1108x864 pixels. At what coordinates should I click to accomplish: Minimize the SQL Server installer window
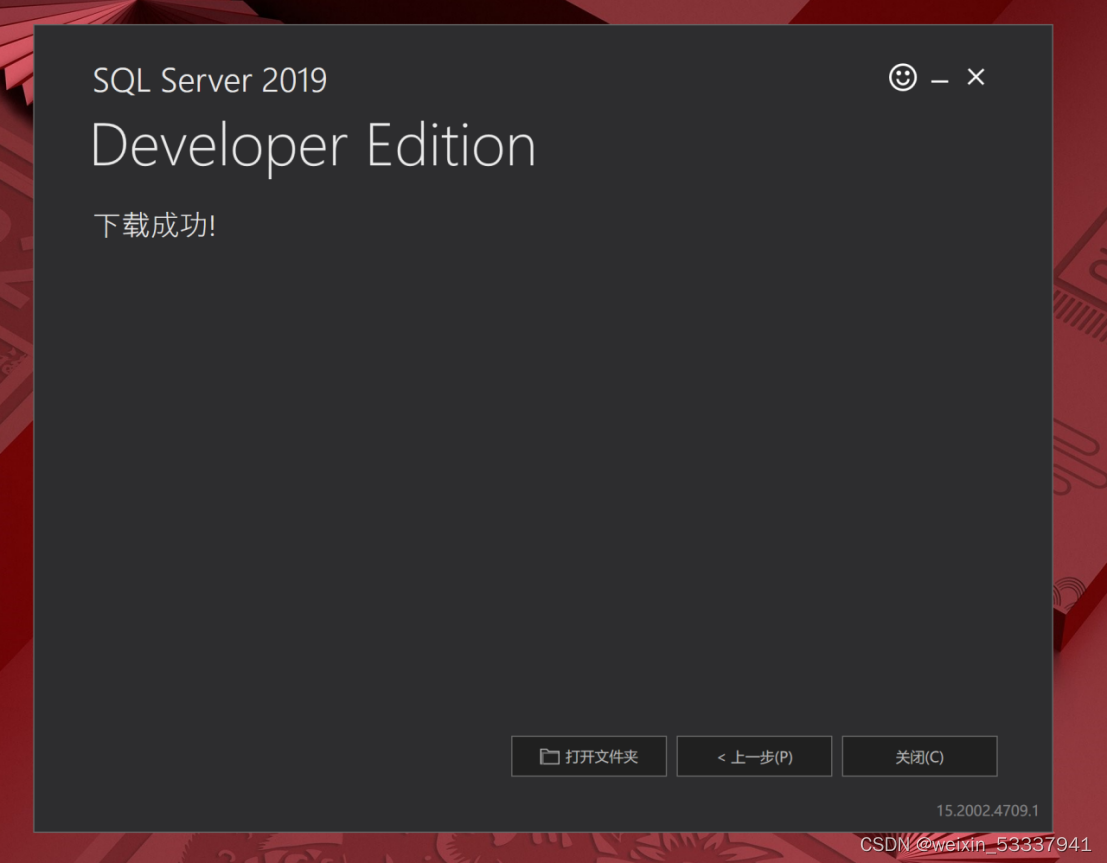pyautogui.click(x=940, y=79)
